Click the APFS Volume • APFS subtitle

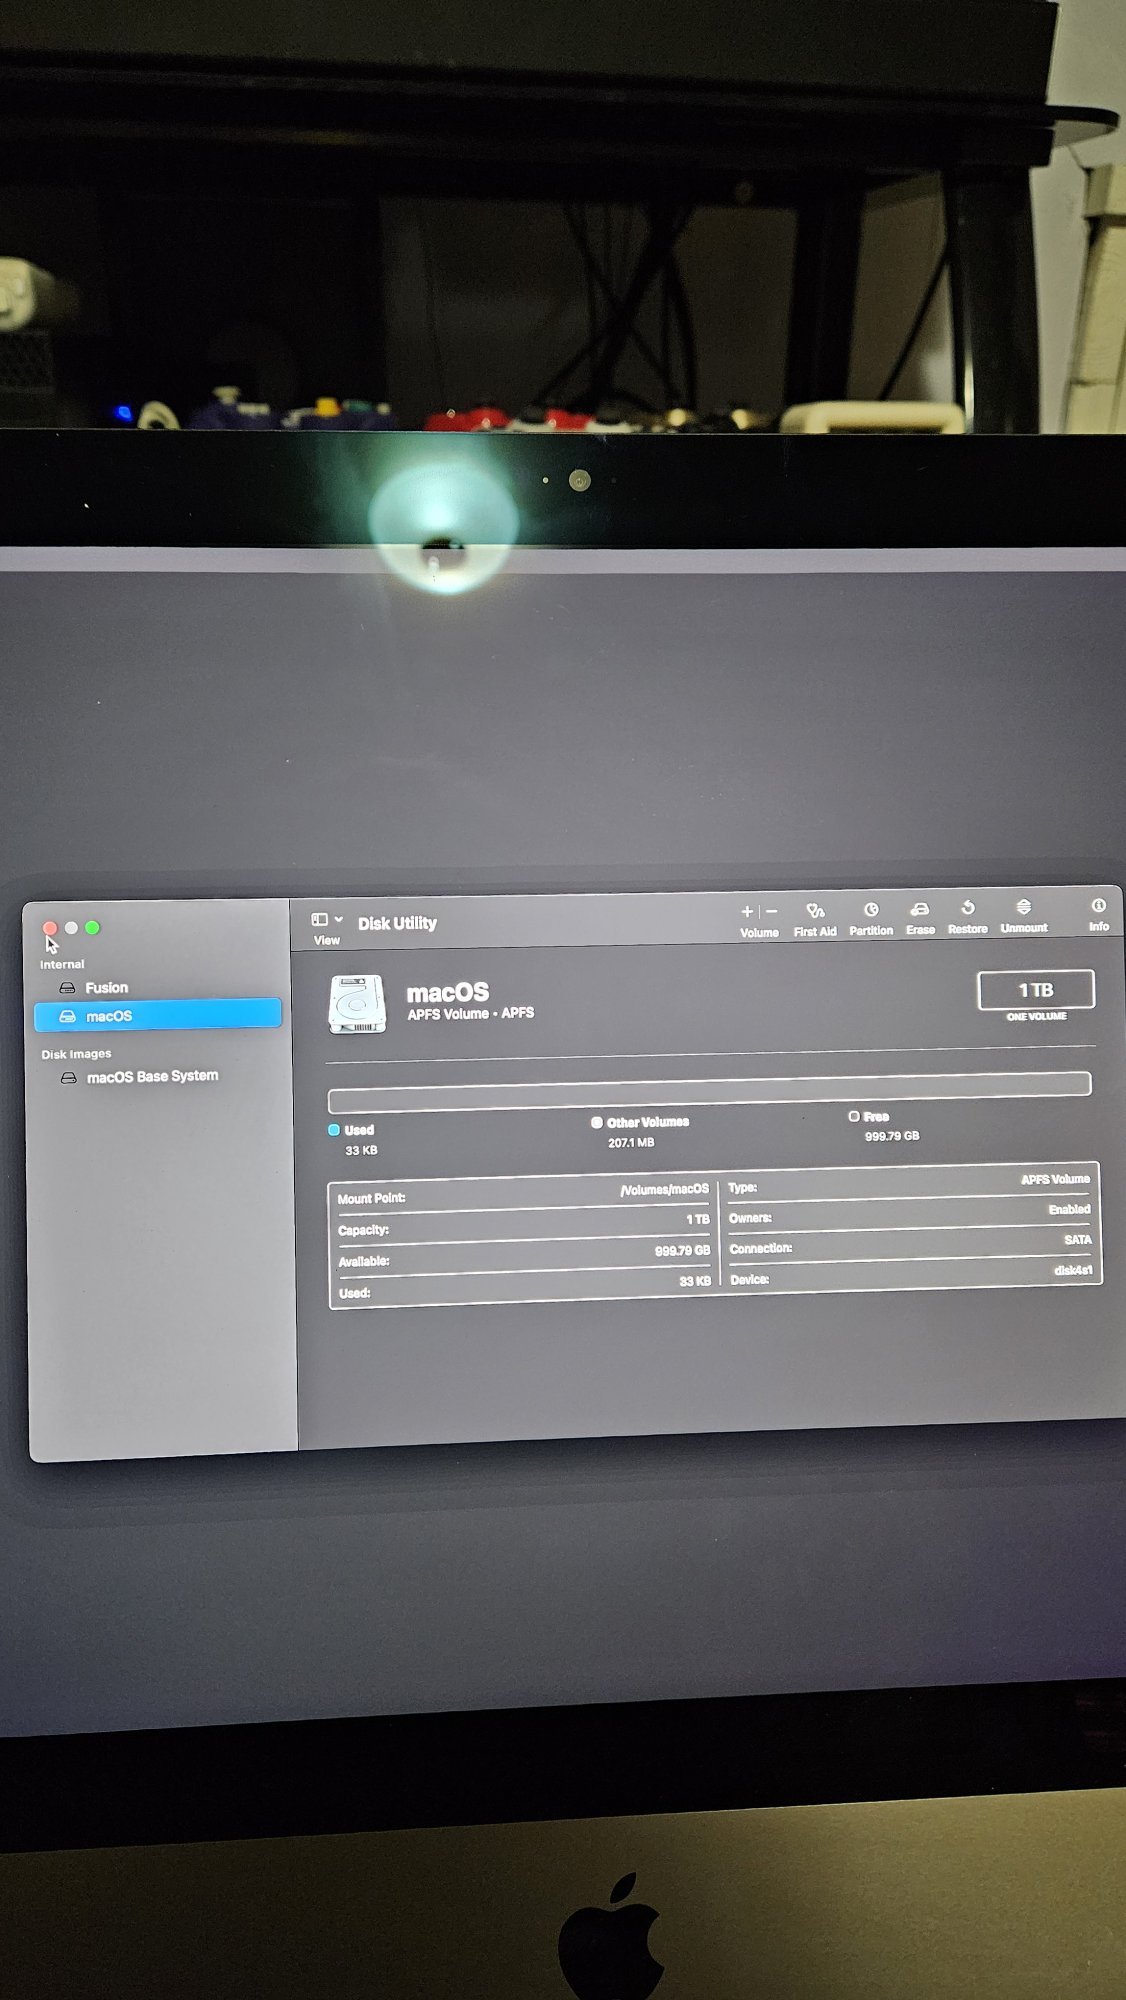tap(470, 1013)
